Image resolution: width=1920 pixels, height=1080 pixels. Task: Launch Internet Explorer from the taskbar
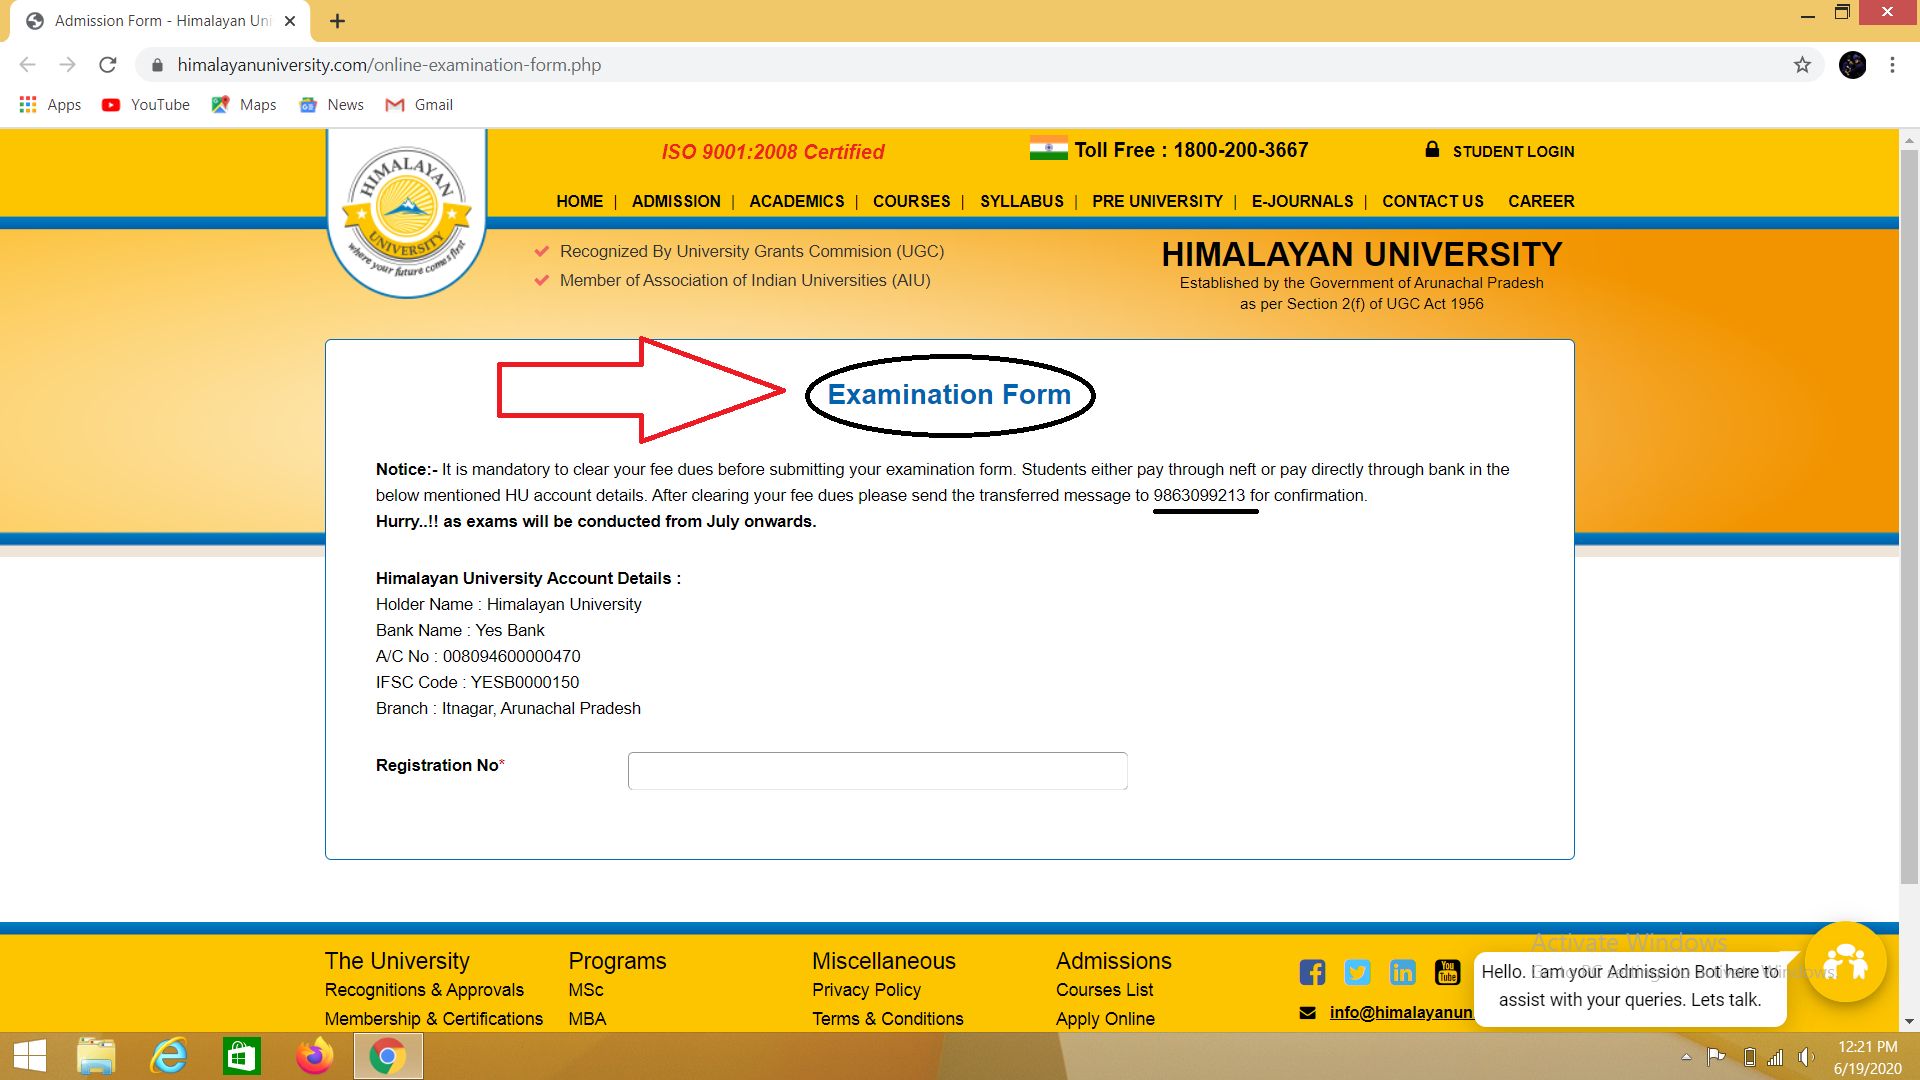pos(169,1056)
